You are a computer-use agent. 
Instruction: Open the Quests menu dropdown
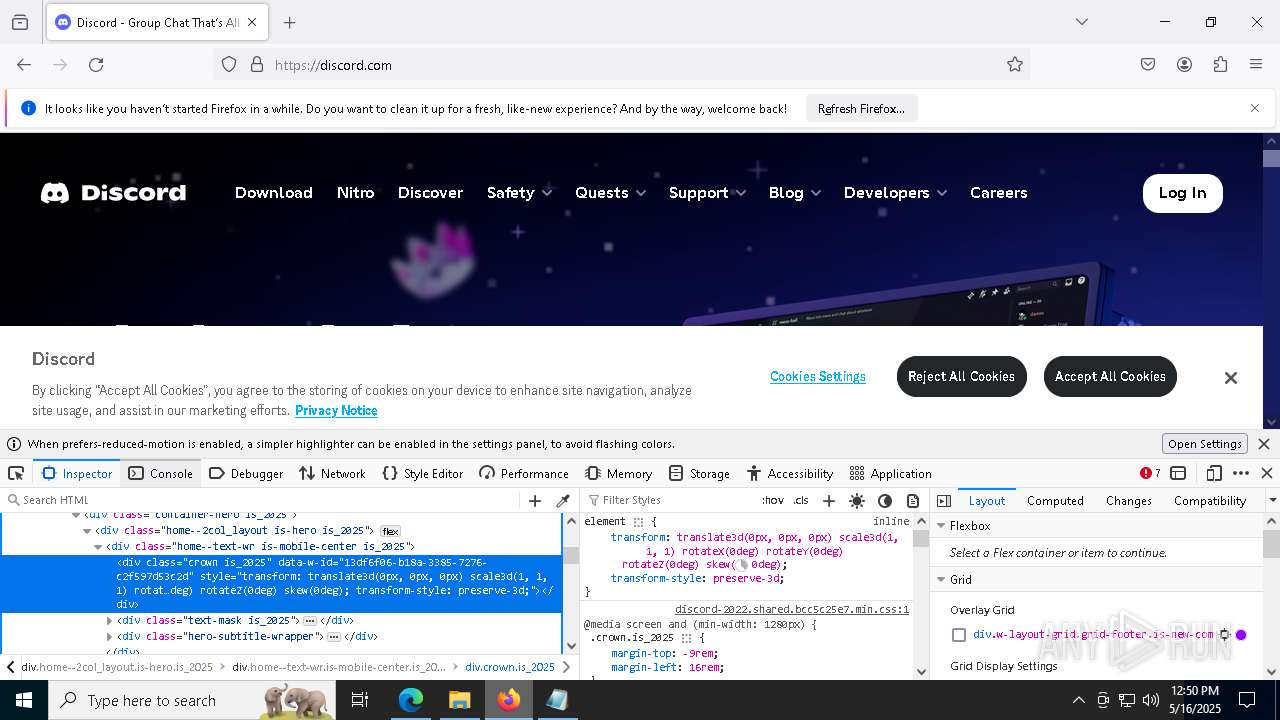[x=610, y=193]
